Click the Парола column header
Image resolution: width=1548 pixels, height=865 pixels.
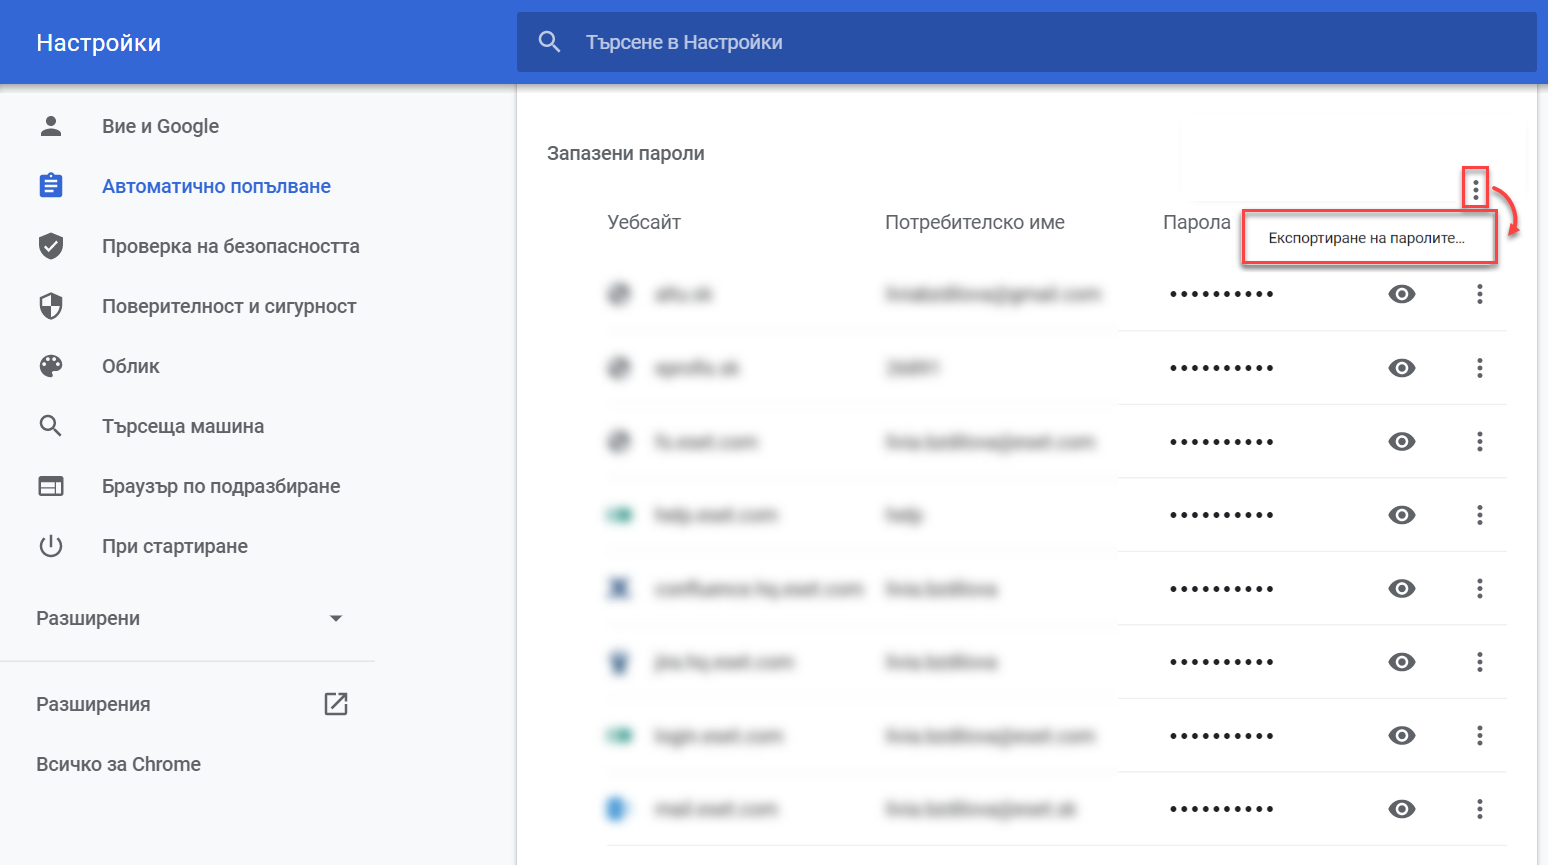tap(1196, 222)
